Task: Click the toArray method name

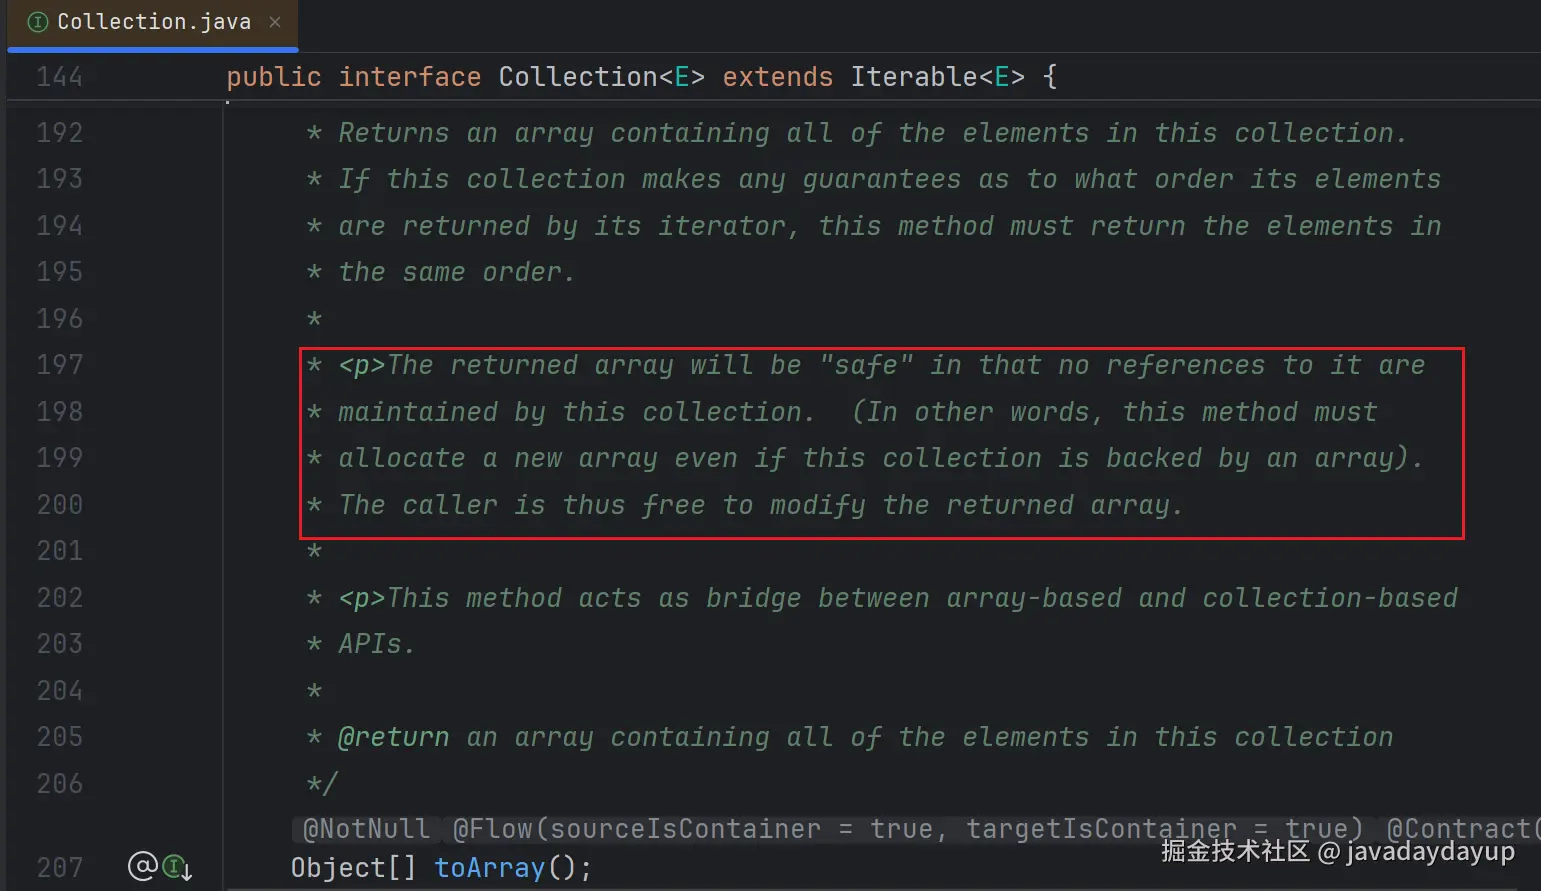Action: (490, 867)
